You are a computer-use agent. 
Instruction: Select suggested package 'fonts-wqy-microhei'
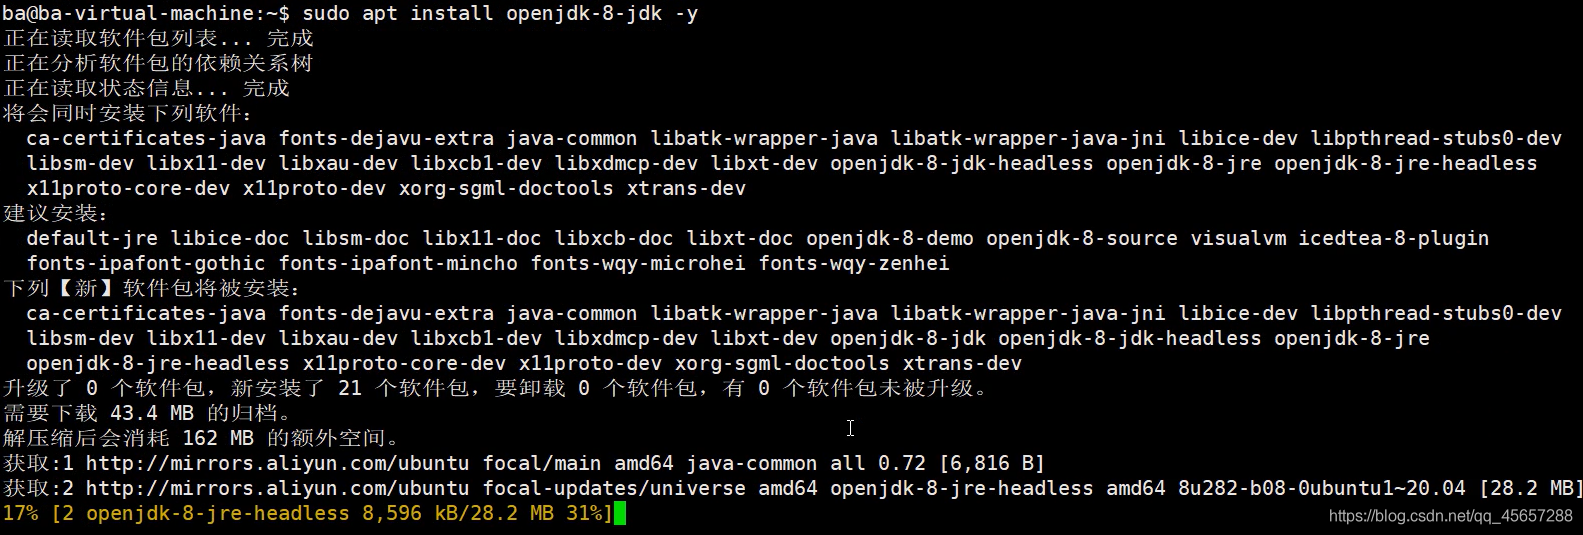(x=638, y=263)
